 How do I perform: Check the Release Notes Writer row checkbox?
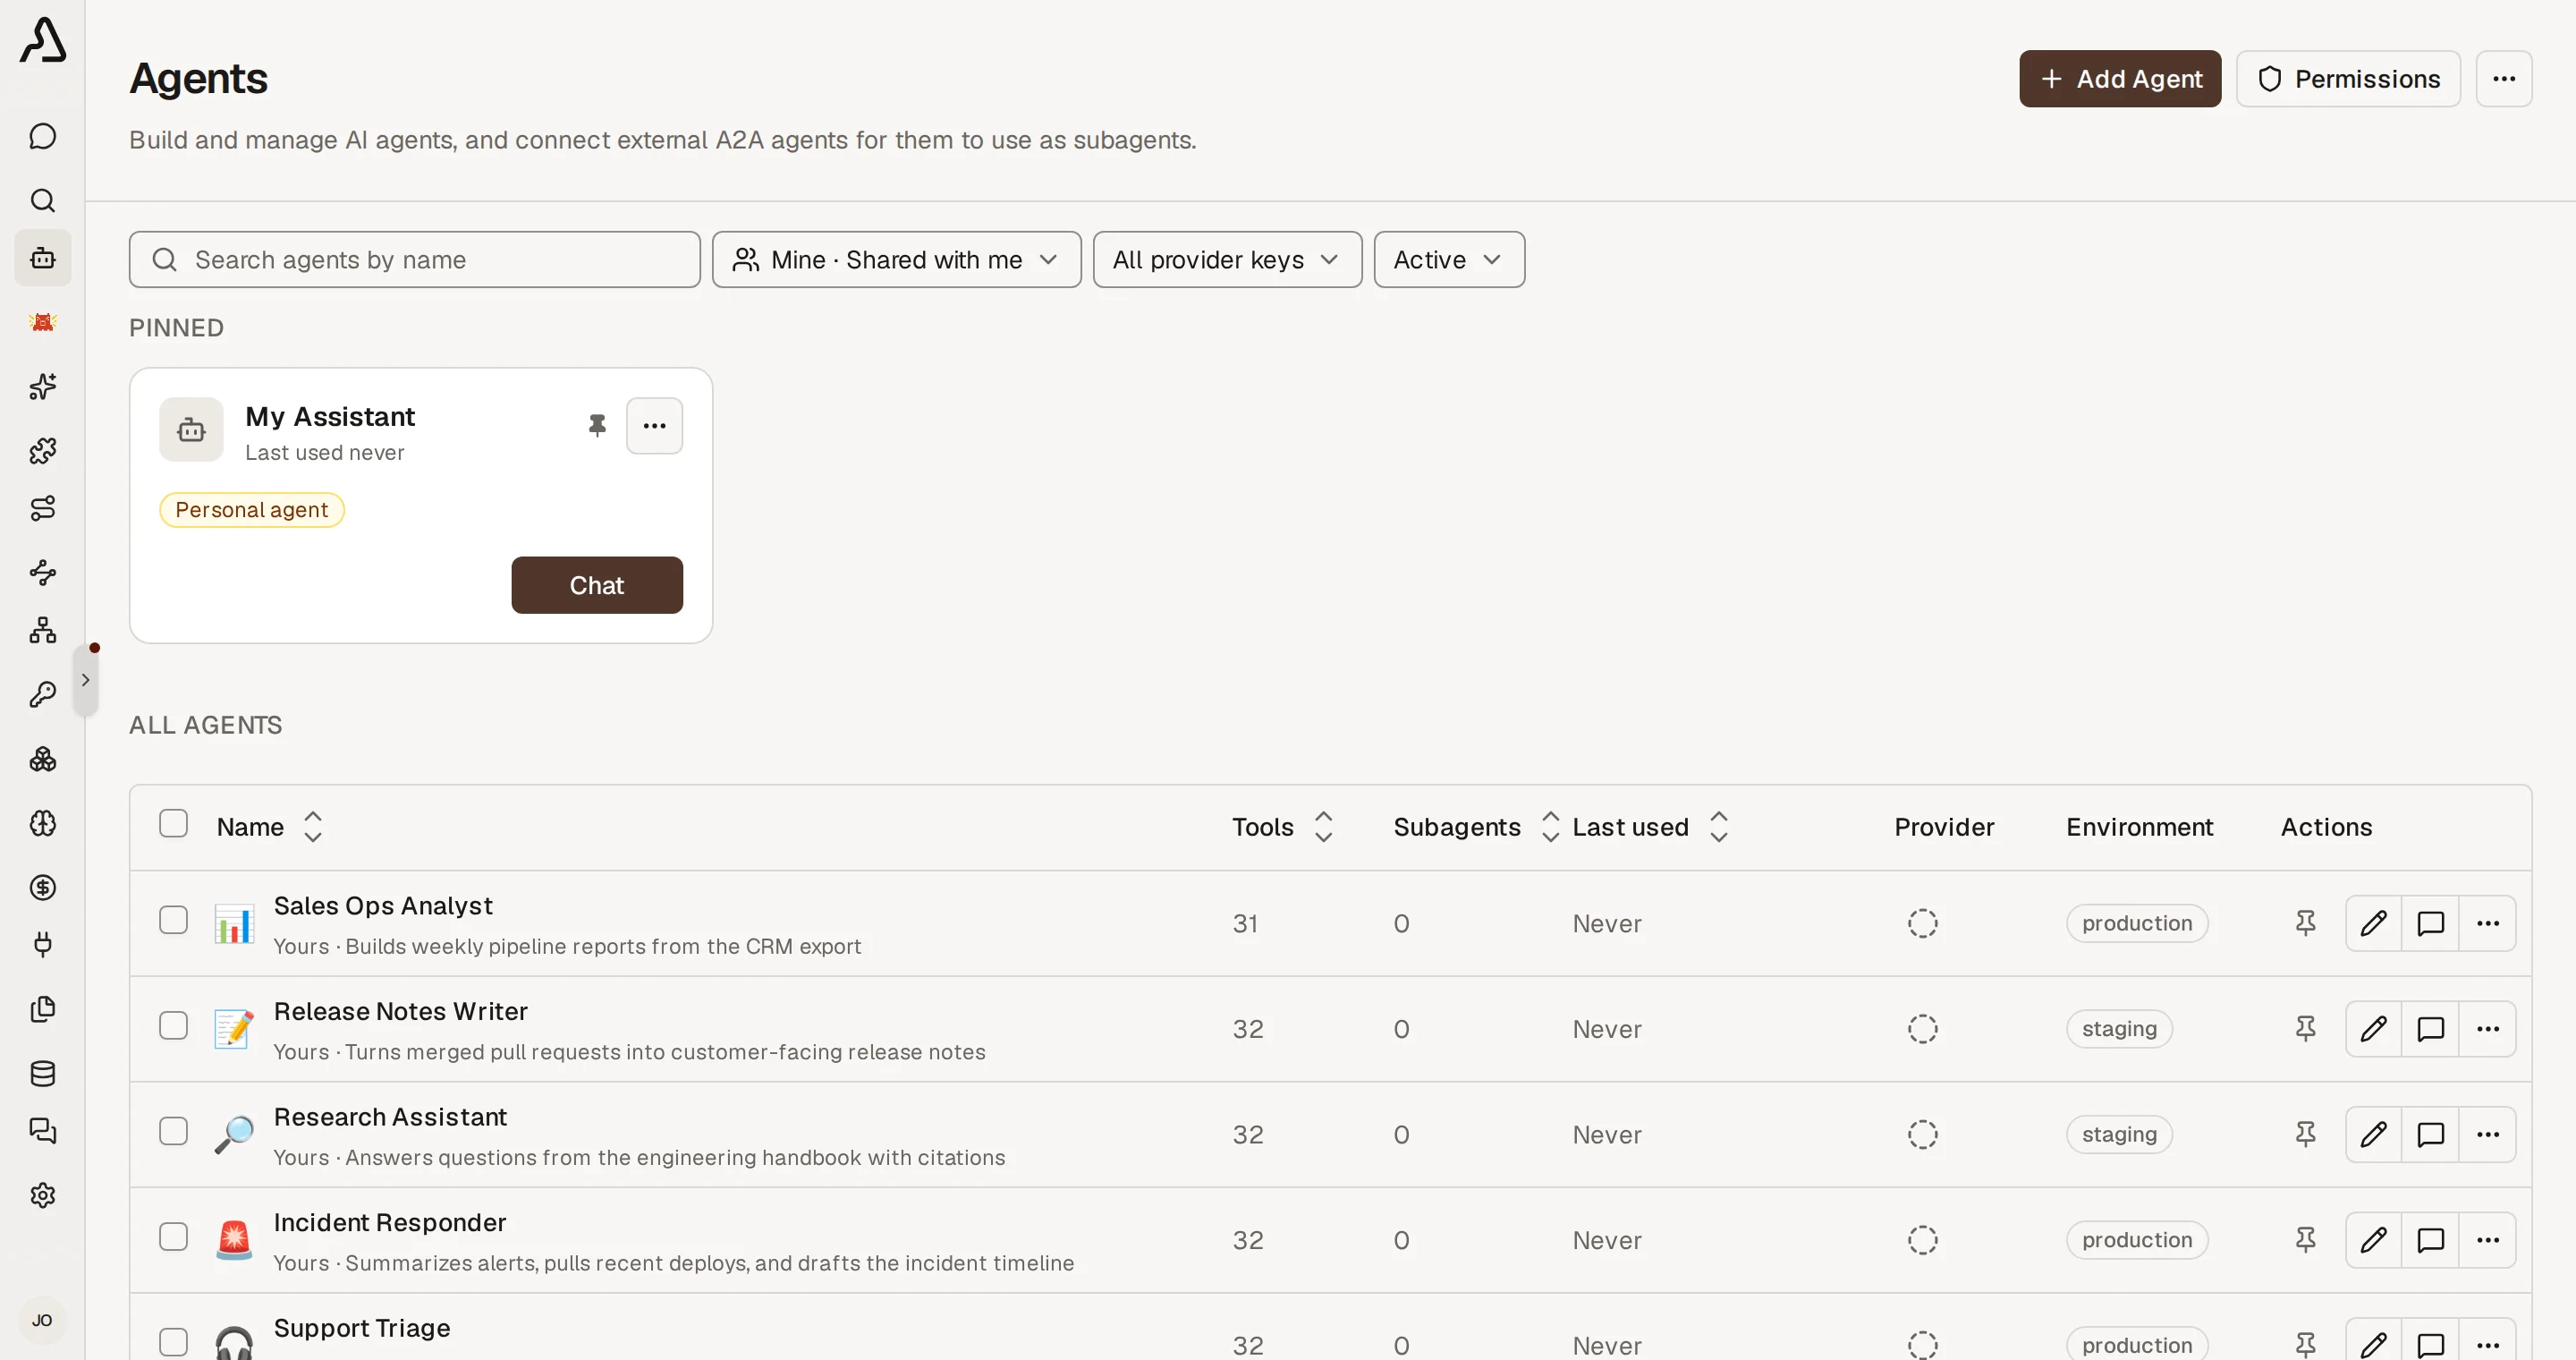point(173,1026)
